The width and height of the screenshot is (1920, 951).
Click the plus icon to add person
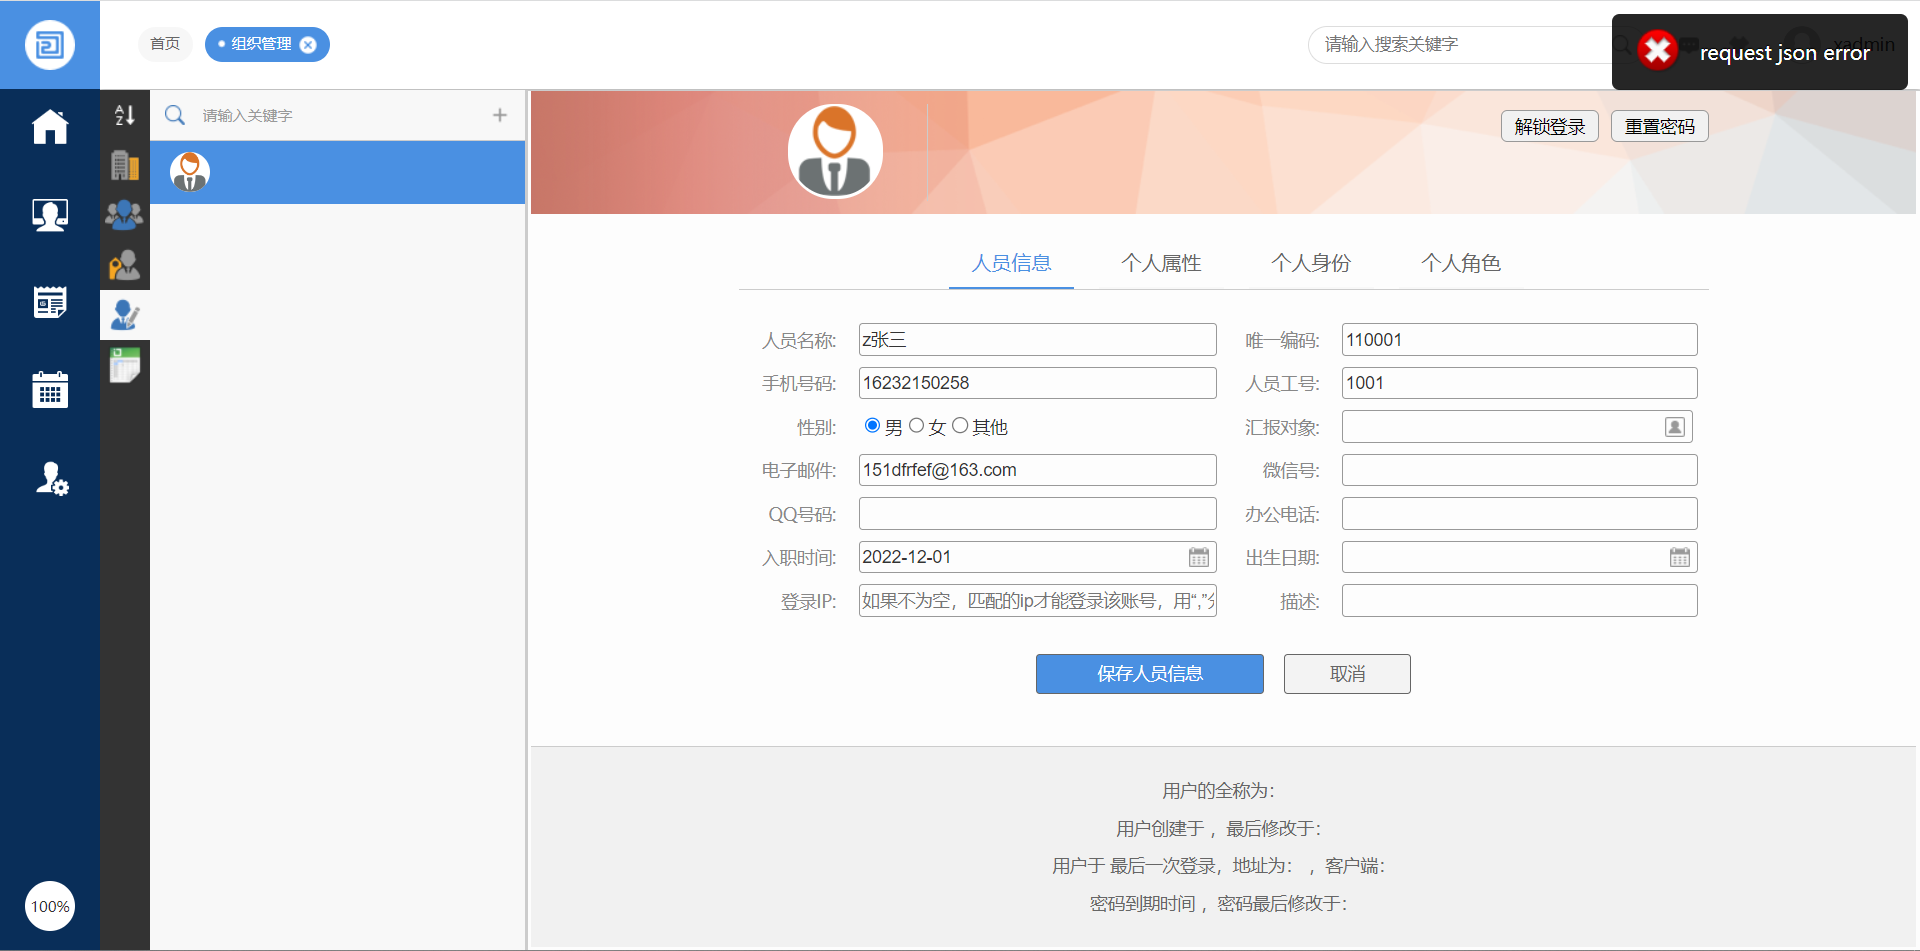click(500, 115)
